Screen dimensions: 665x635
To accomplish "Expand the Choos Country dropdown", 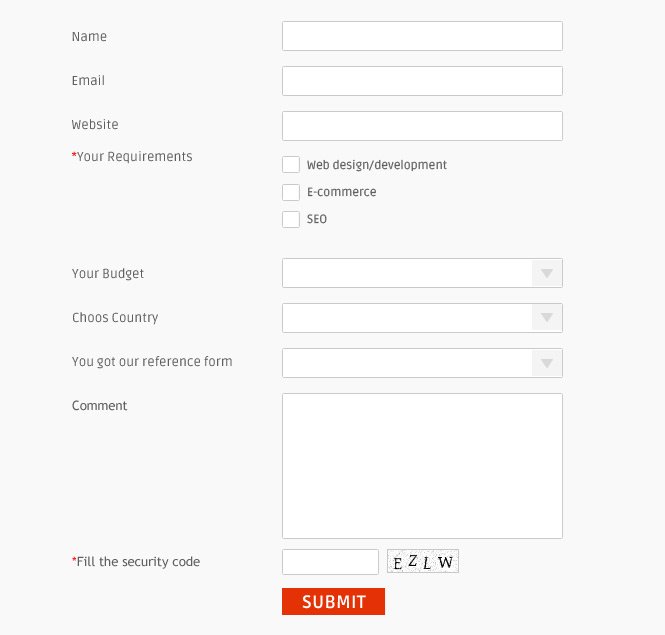I will 422,318.
